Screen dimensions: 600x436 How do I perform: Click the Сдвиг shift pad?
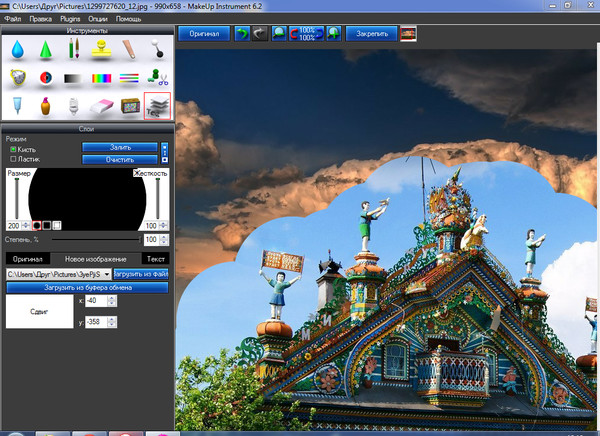(39, 311)
